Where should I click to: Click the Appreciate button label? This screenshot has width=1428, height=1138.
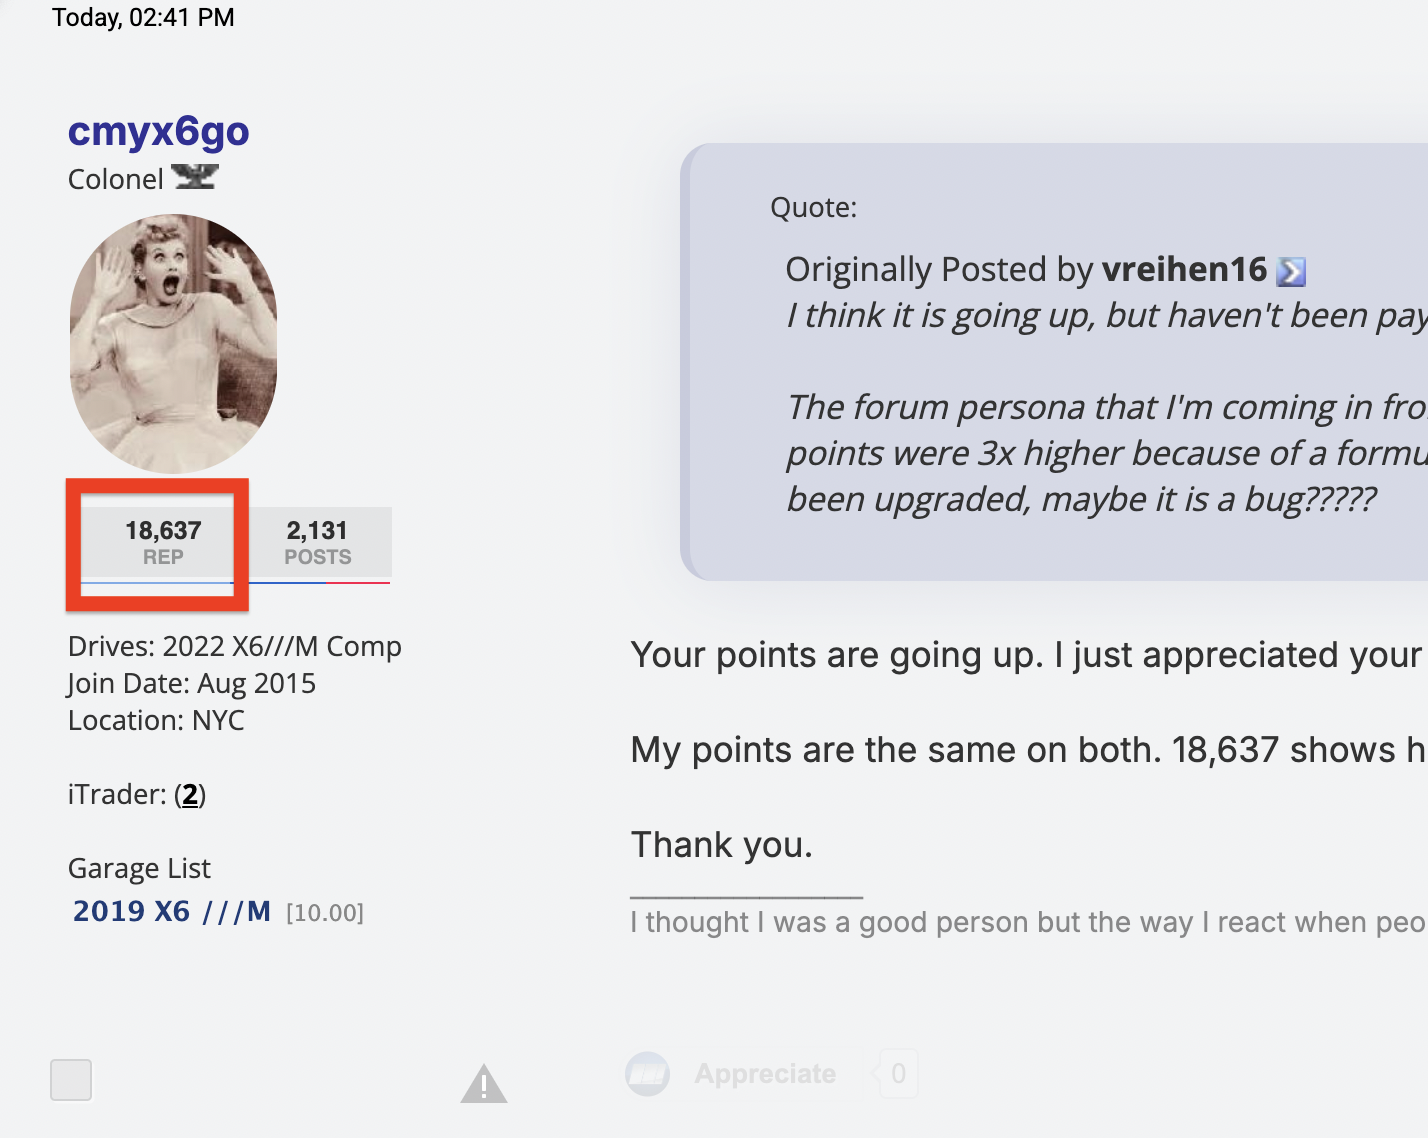point(765,1074)
